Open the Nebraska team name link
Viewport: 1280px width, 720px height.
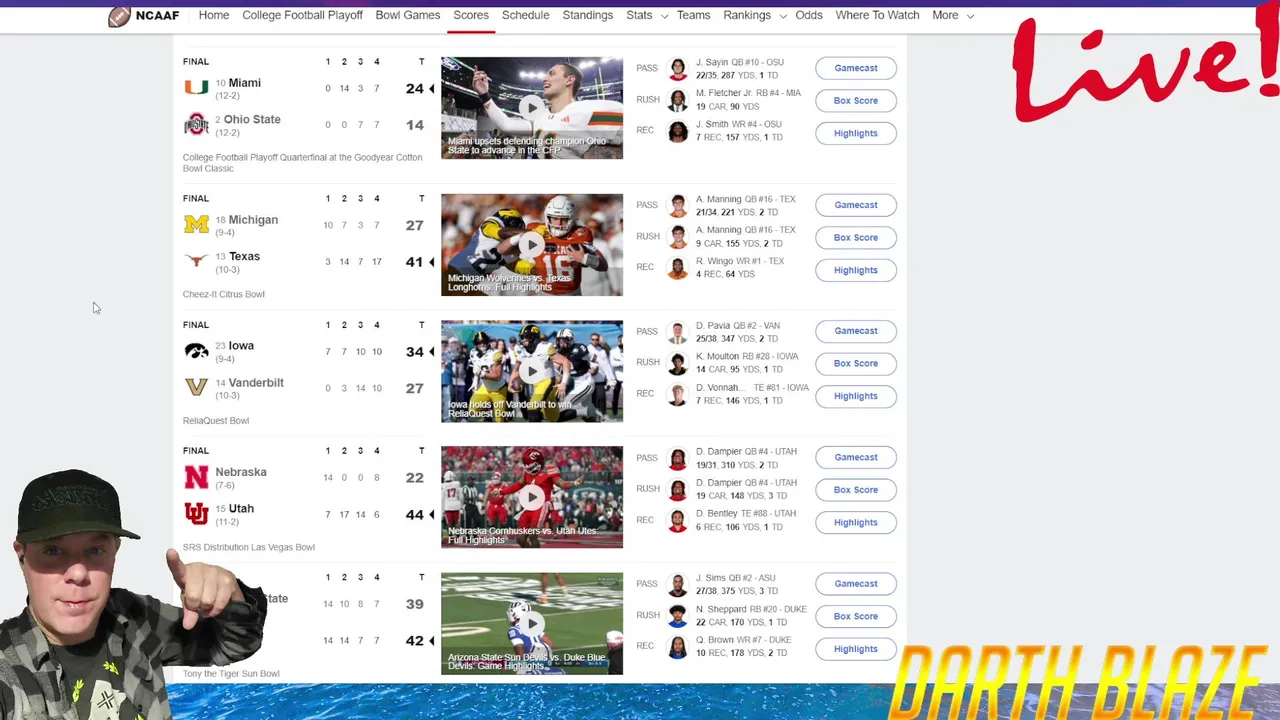point(241,472)
